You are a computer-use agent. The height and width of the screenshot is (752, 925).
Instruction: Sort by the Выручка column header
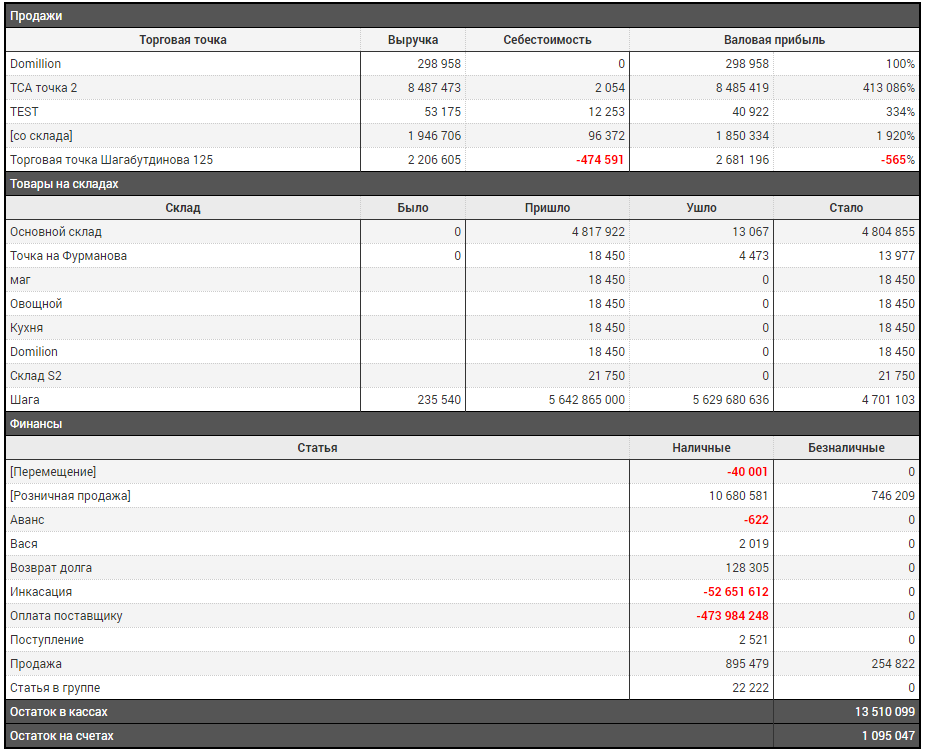[x=413, y=40]
